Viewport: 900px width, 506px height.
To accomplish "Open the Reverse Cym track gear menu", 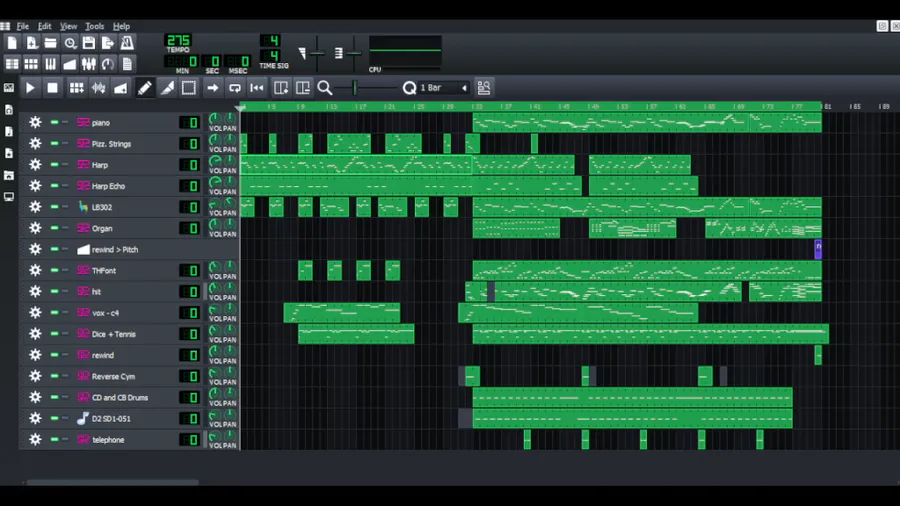I will click(x=35, y=376).
